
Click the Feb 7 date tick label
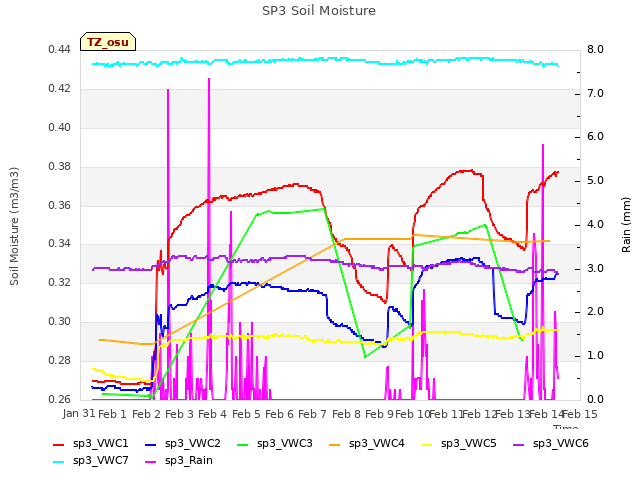312,414
